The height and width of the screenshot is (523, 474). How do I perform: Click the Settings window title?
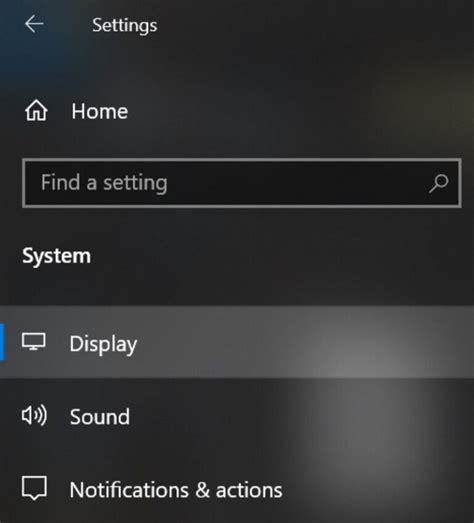point(125,26)
